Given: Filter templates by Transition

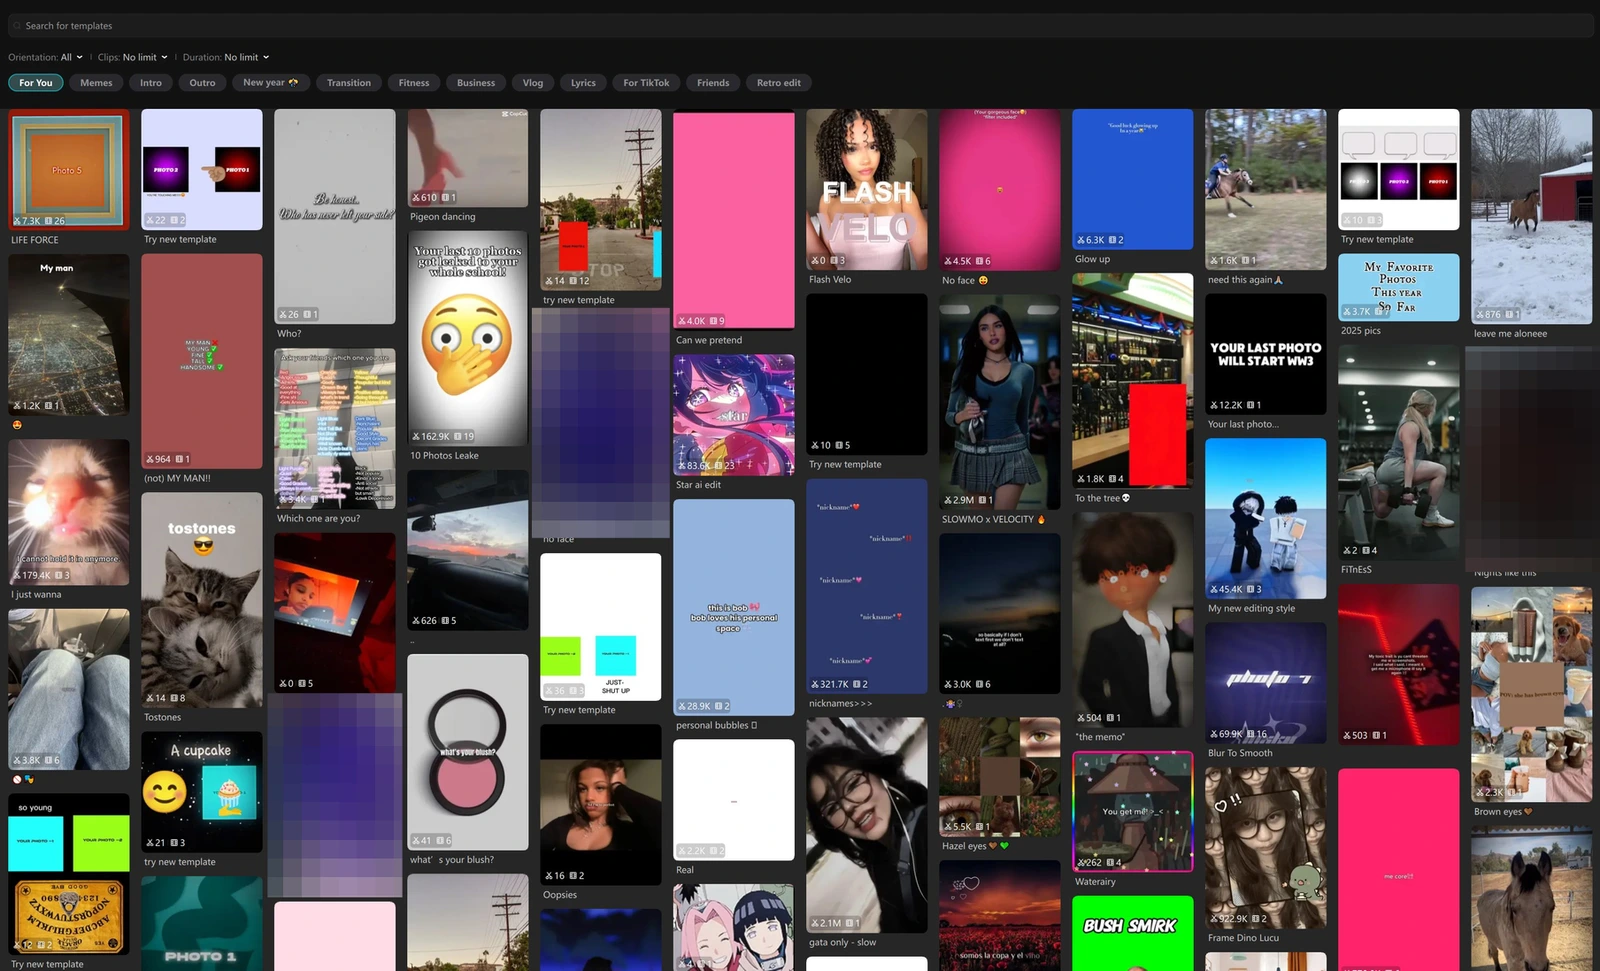Looking at the screenshot, I should [x=349, y=83].
